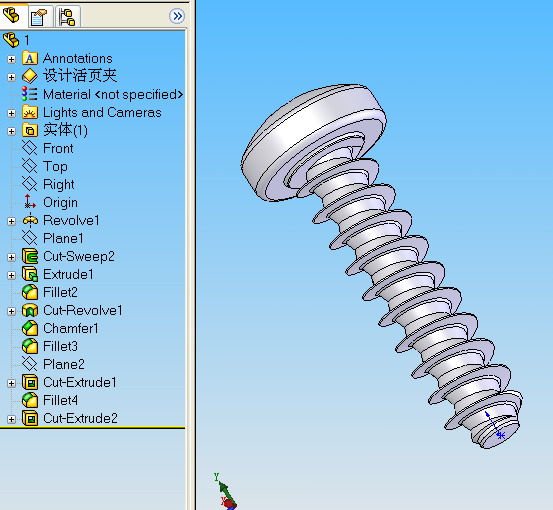
Task: Click the double-chevron panel expand button
Action: point(177,16)
